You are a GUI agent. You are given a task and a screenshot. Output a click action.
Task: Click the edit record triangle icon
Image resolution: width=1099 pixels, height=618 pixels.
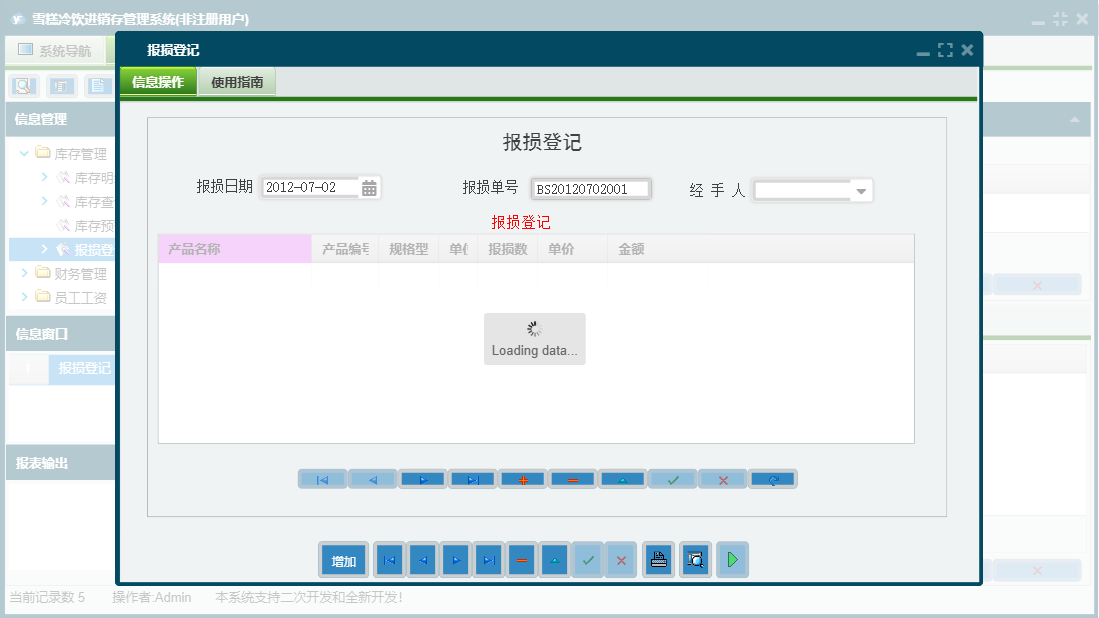click(622, 479)
